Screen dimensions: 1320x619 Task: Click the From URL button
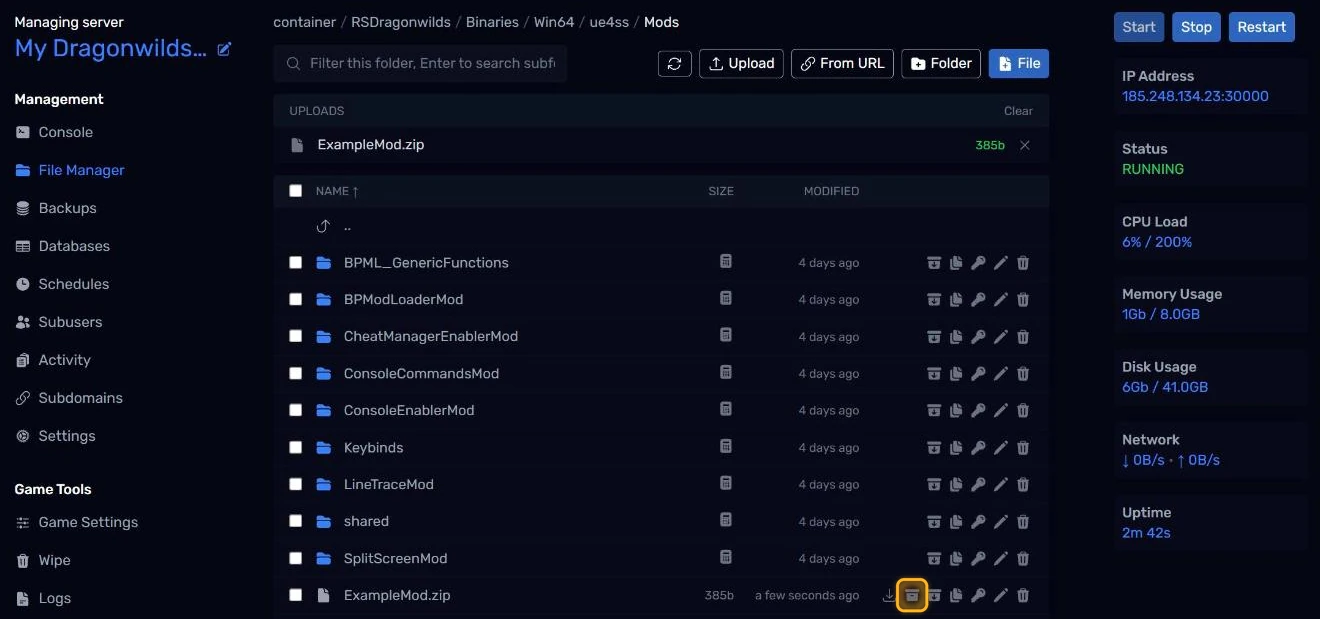point(842,63)
